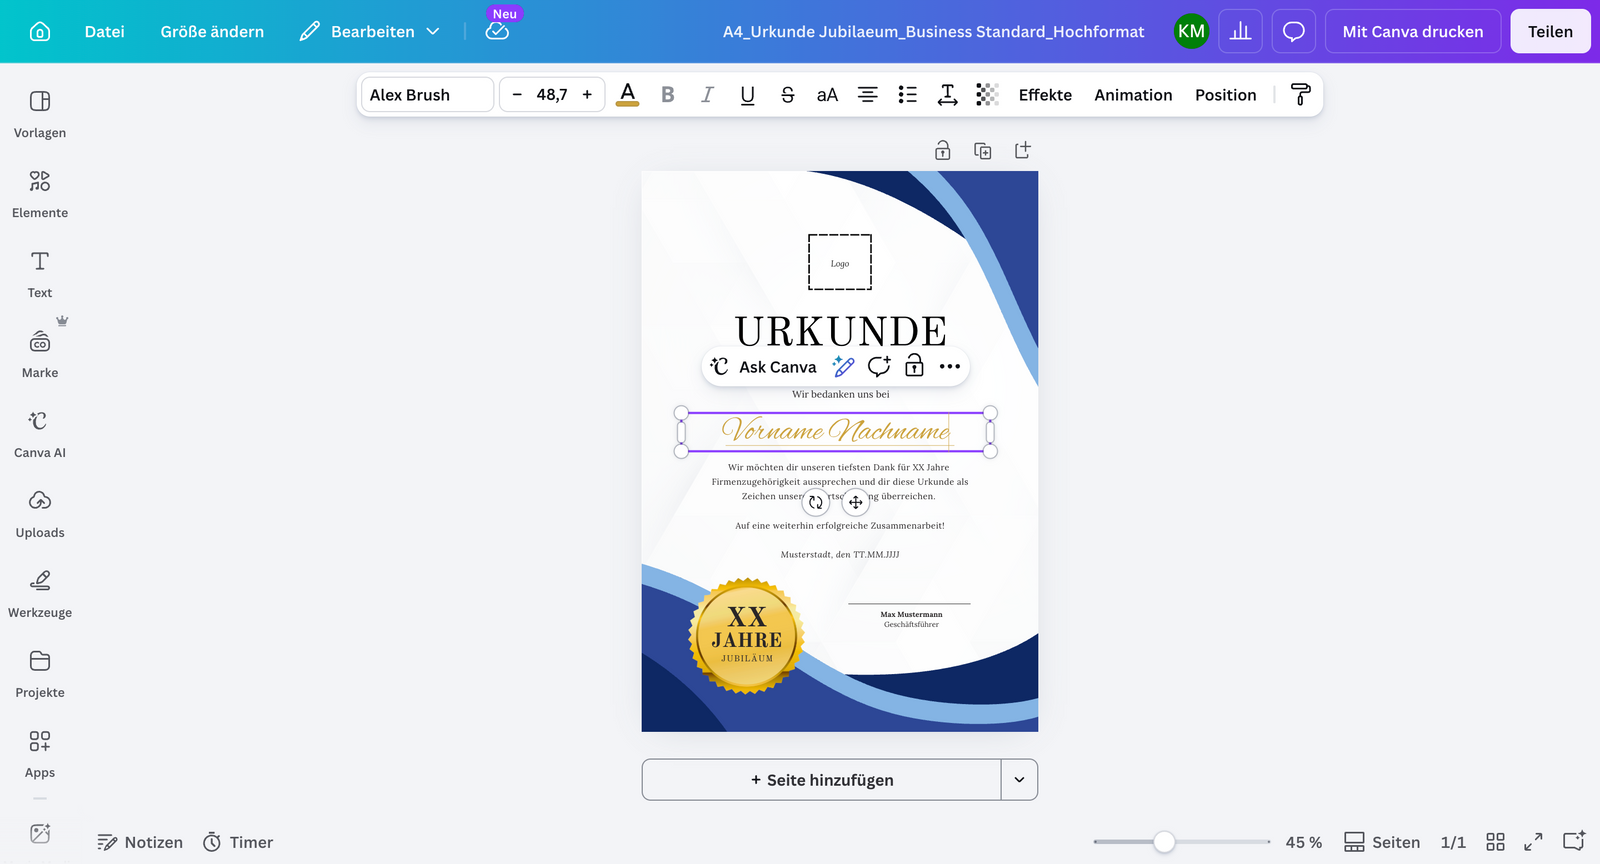Open the Datei menu

click(x=105, y=31)
